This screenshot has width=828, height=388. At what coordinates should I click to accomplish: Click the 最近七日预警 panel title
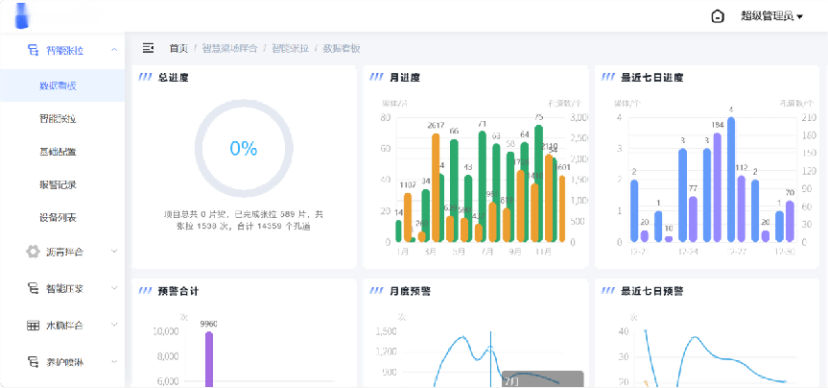click(x=652, y=291)
